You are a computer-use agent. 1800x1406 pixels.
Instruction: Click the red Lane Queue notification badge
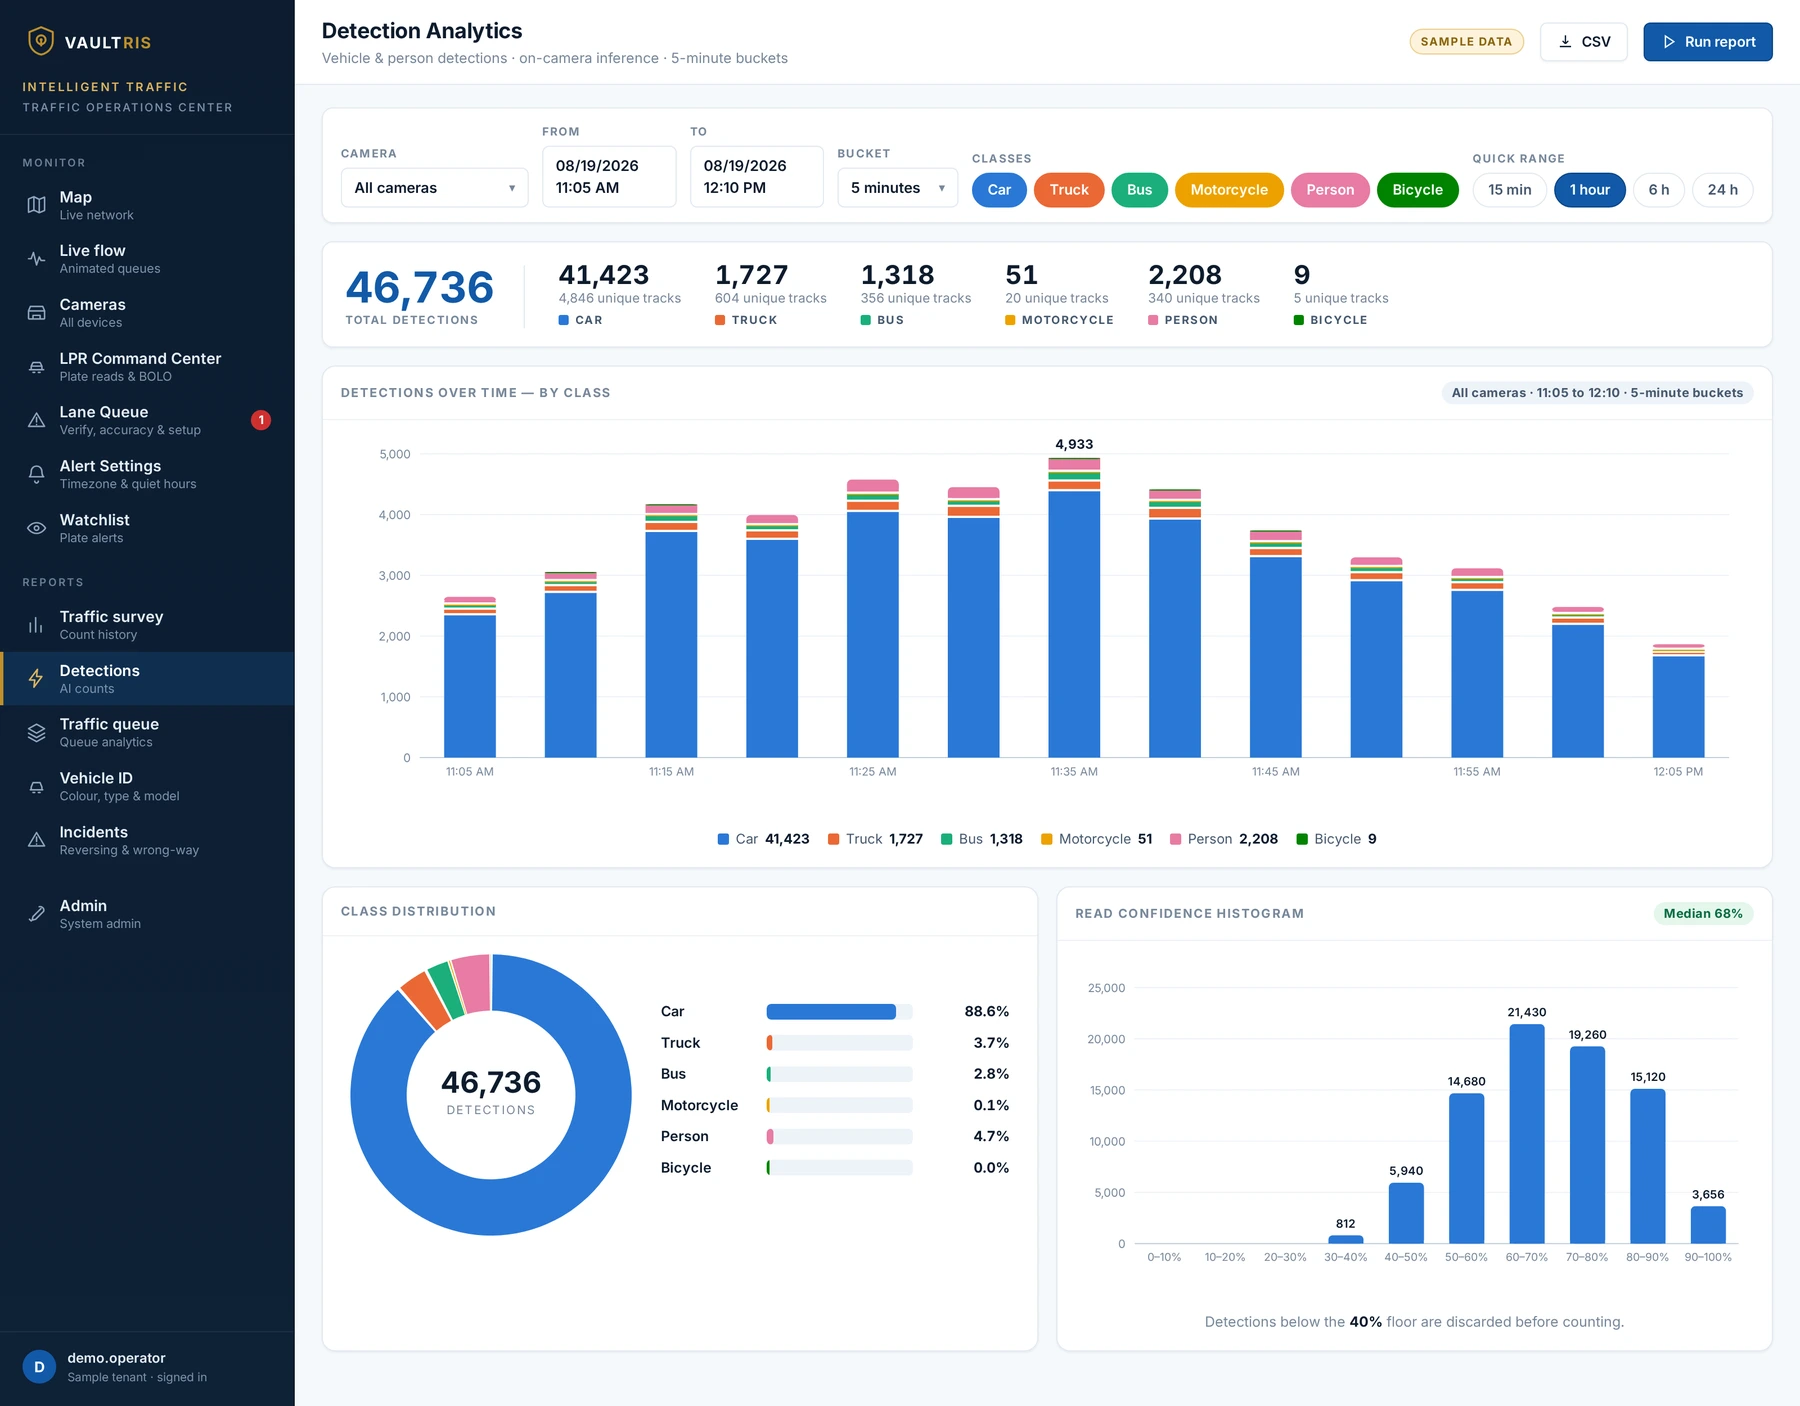(x=261, y=420)
